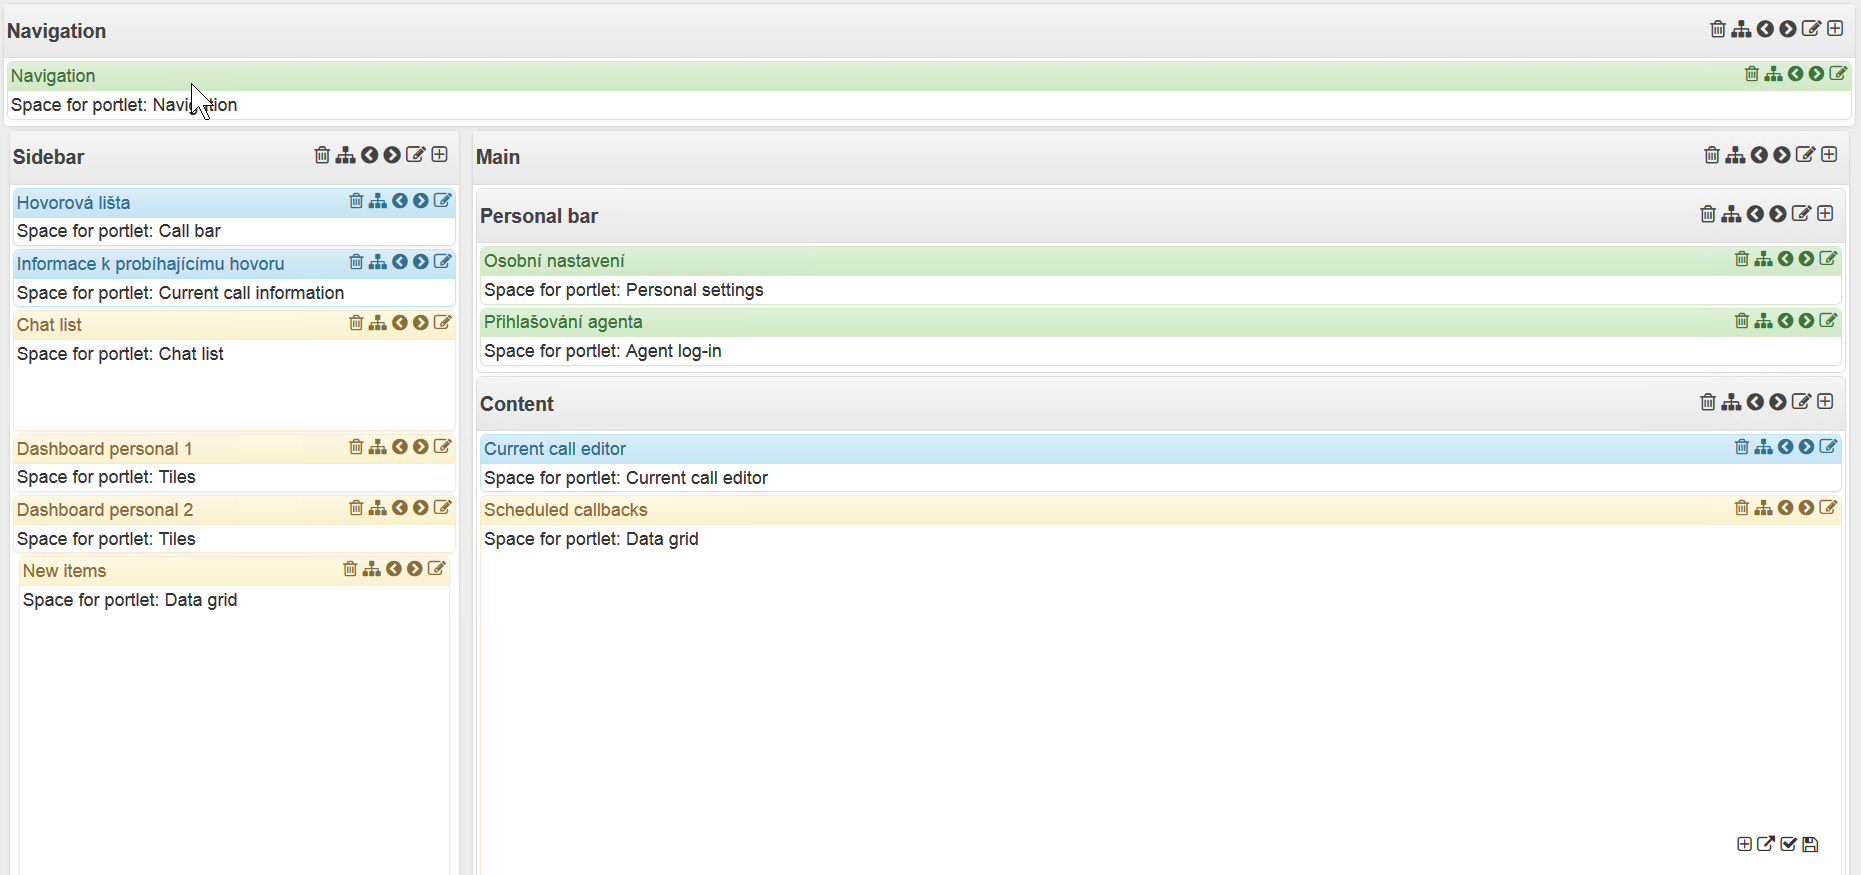Open hierarchy for the Content container
1861x875 pixels.
pyautogui.click(x=1731, y=402)
